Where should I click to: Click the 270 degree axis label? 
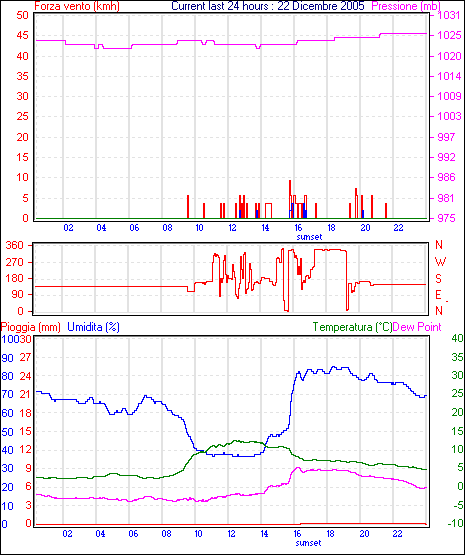(x=15, y=262)
